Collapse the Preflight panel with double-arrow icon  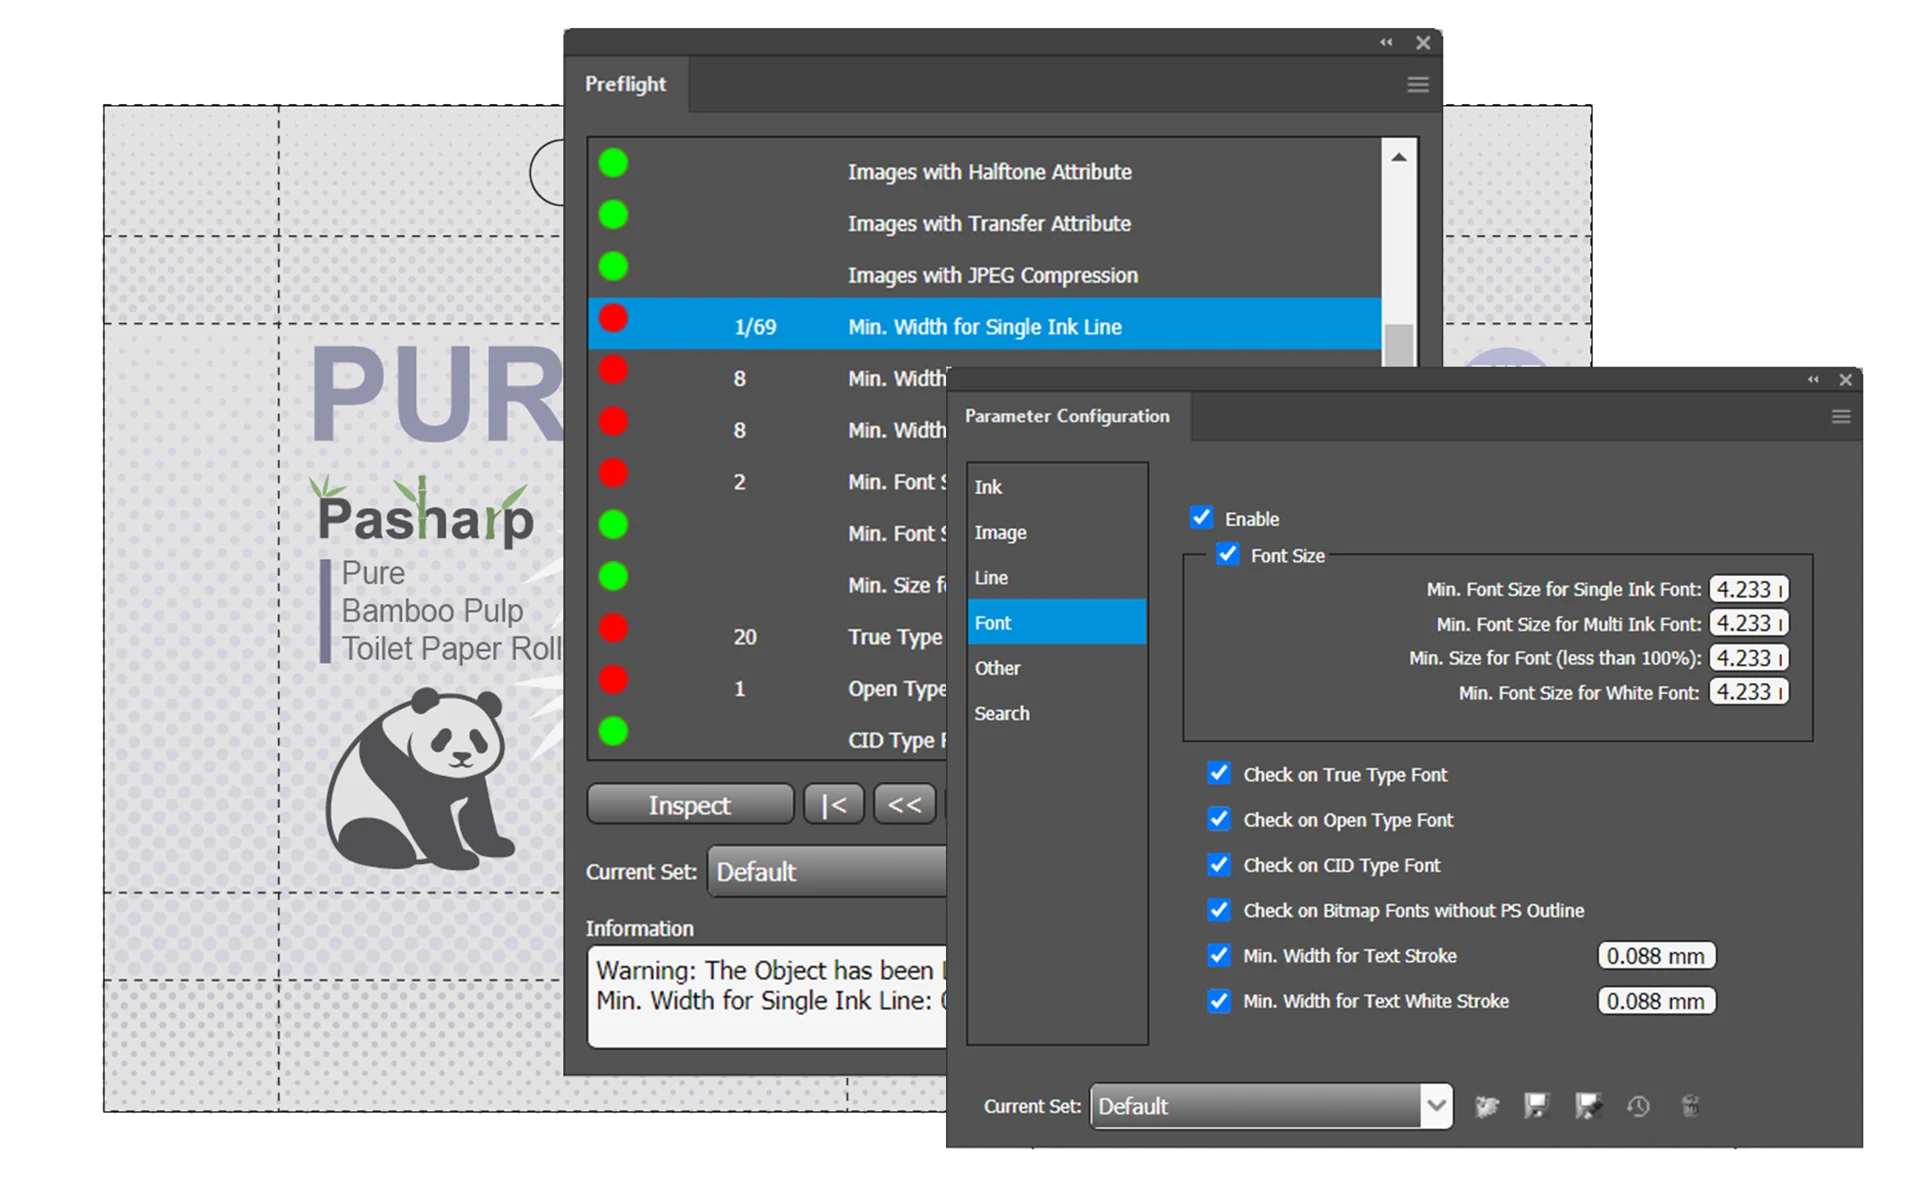tap(1386, 42)
